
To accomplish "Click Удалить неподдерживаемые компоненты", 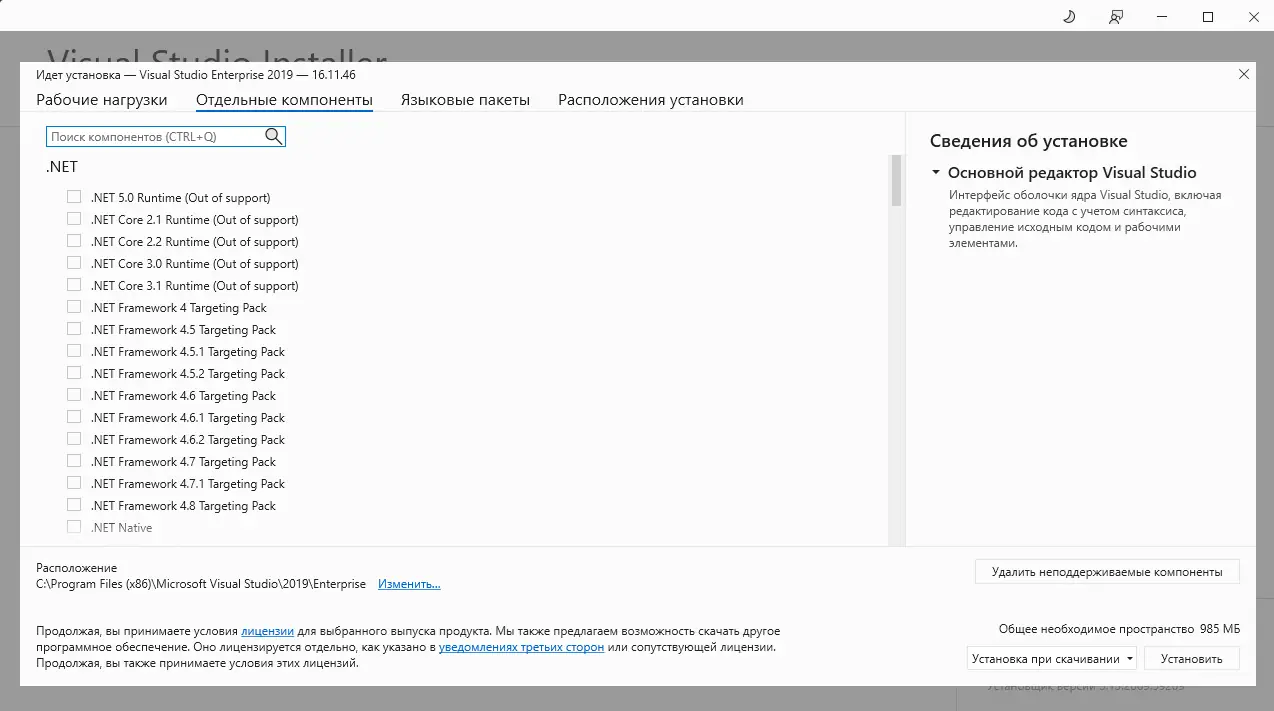I will pos(1107,571).
